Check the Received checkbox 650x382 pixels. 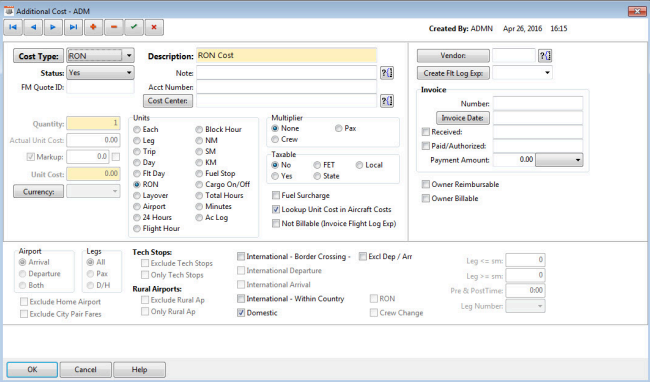425,132
